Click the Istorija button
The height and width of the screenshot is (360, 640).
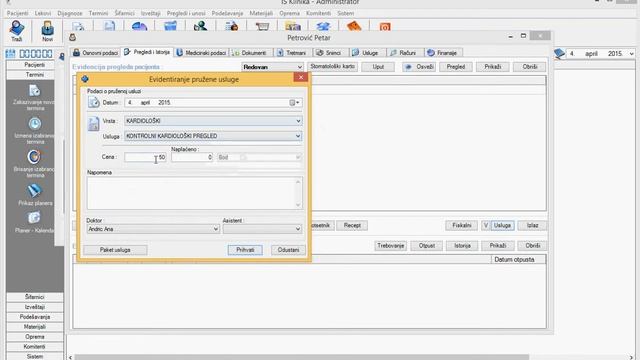click(x=462, y=246)
